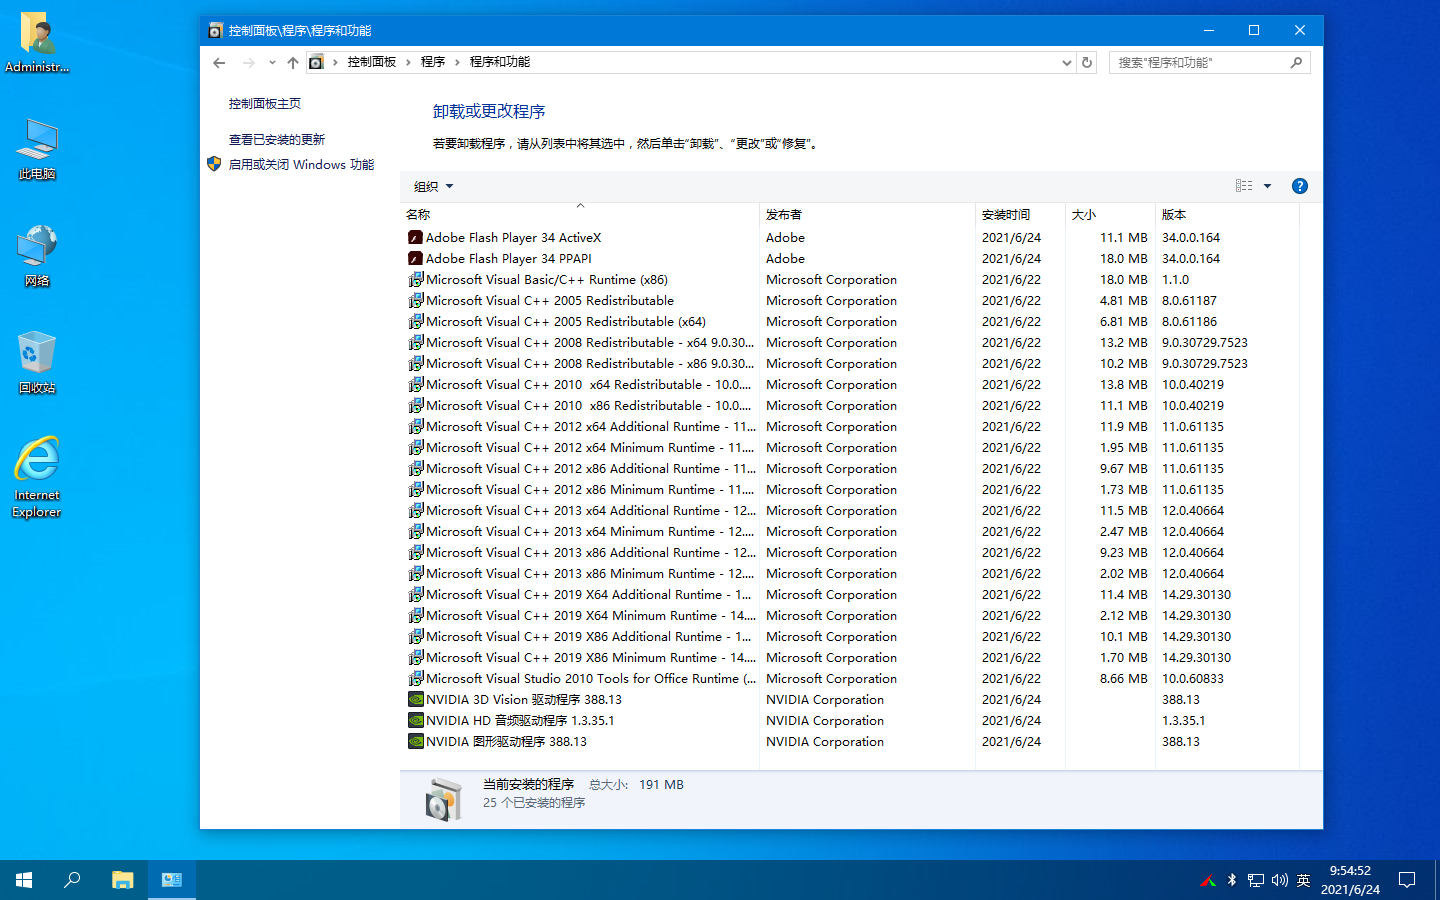Open the recent locations chevron
The width and height of the screenshot is (1440, 900).
[272, 62]
